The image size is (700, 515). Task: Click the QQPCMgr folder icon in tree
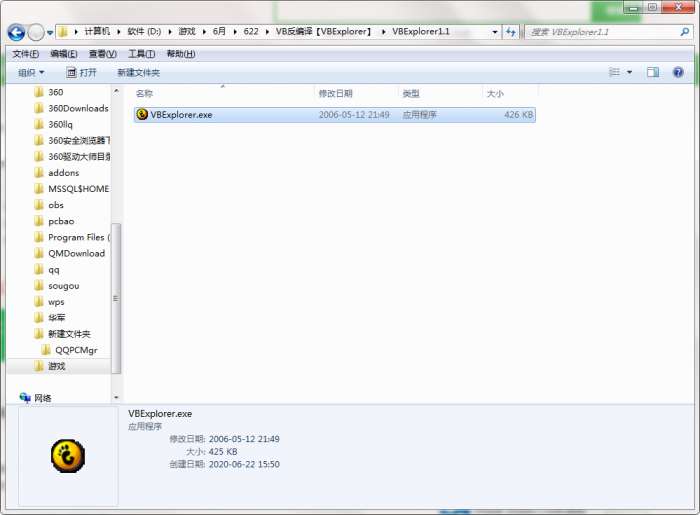tap(46, 350)
